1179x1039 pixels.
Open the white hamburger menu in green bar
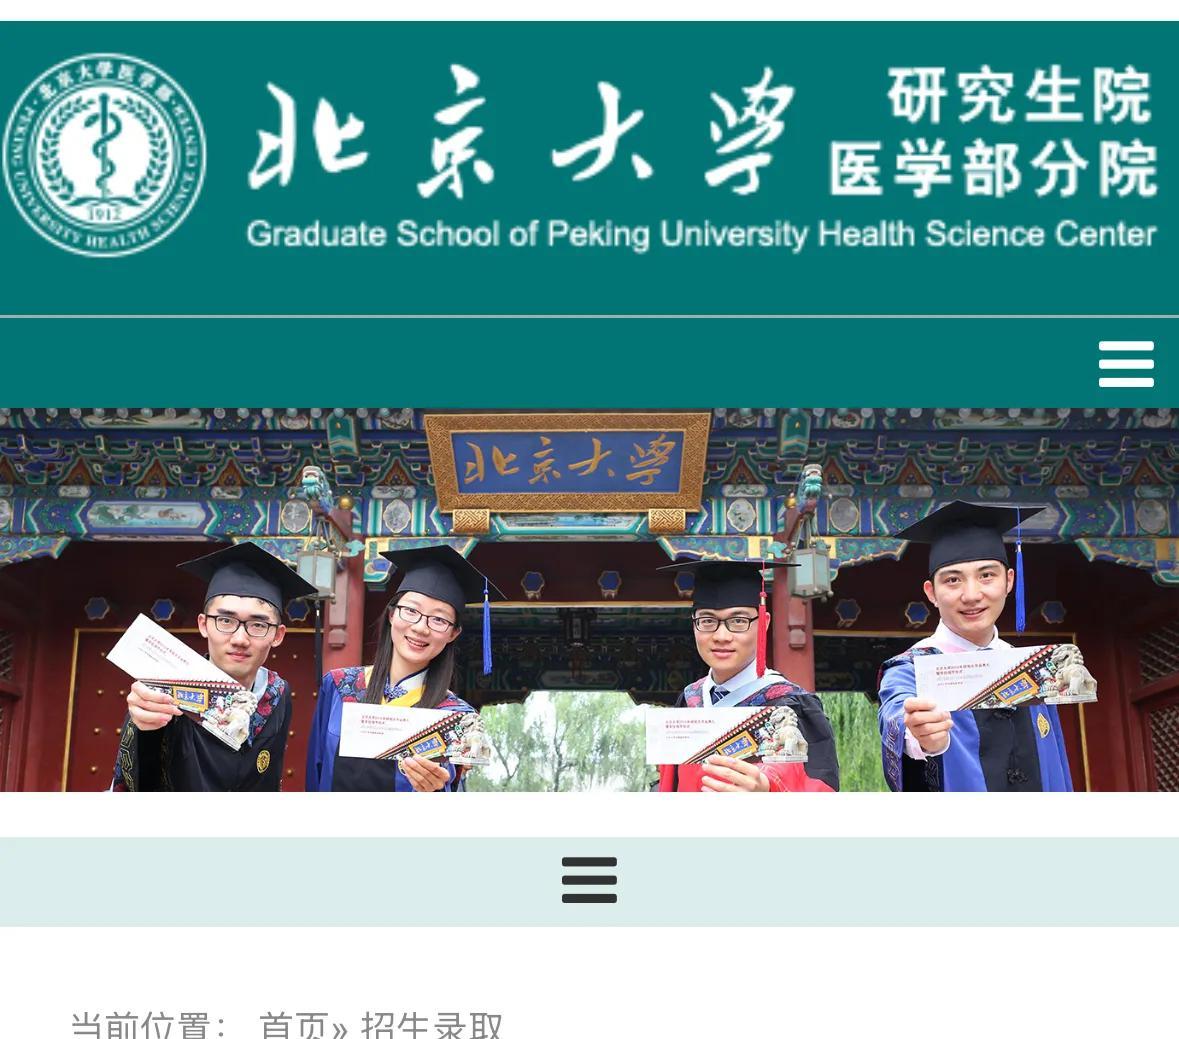[x=1126, y=364]
